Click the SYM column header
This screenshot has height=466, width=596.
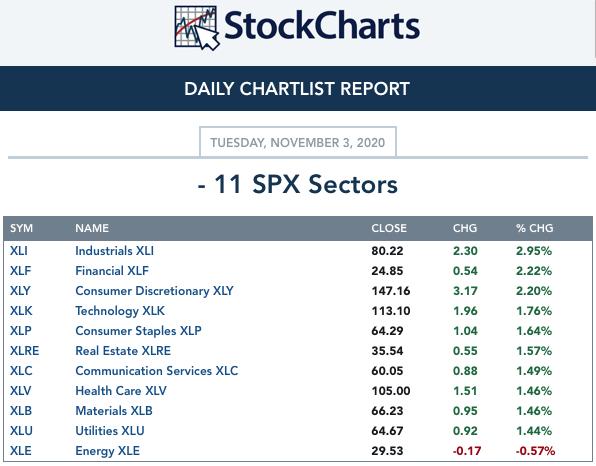(21, 228)
